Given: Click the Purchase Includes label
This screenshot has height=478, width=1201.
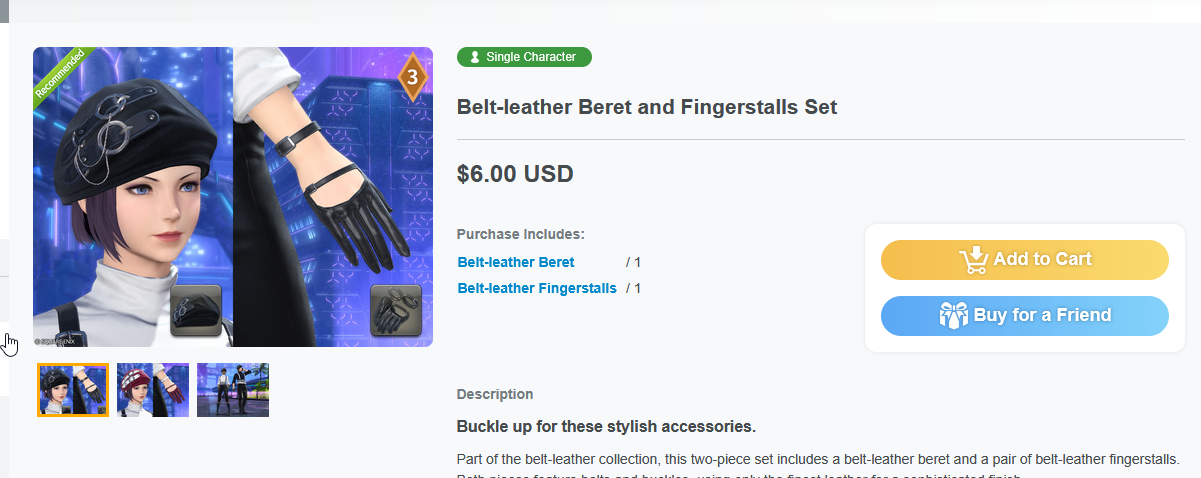Looking at the screenshot, I should (520, 234).
